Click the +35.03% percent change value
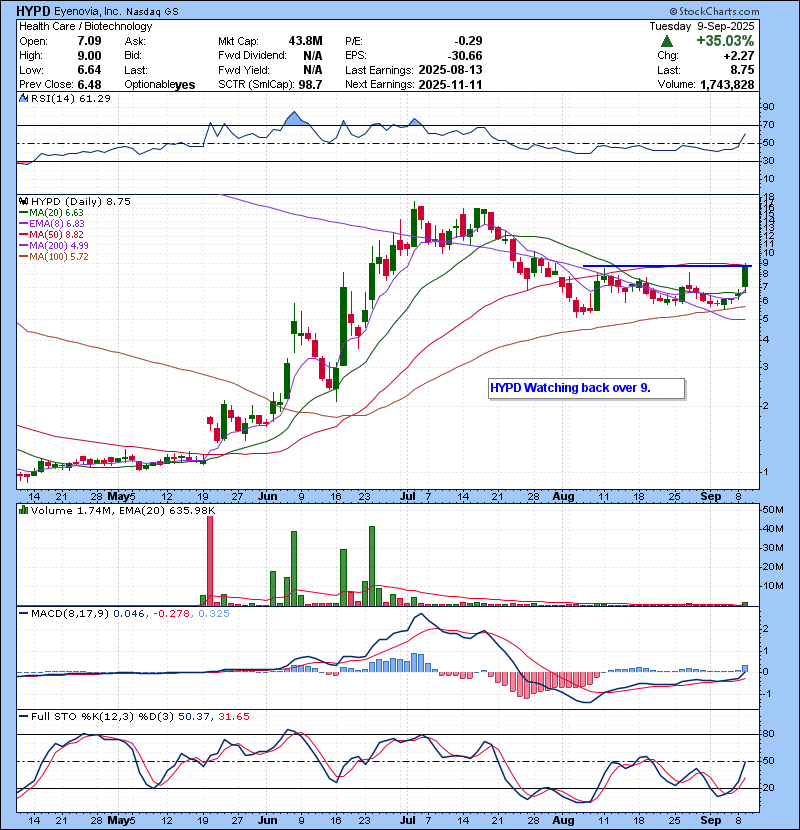The image size is (800, 830). point(725,41)
